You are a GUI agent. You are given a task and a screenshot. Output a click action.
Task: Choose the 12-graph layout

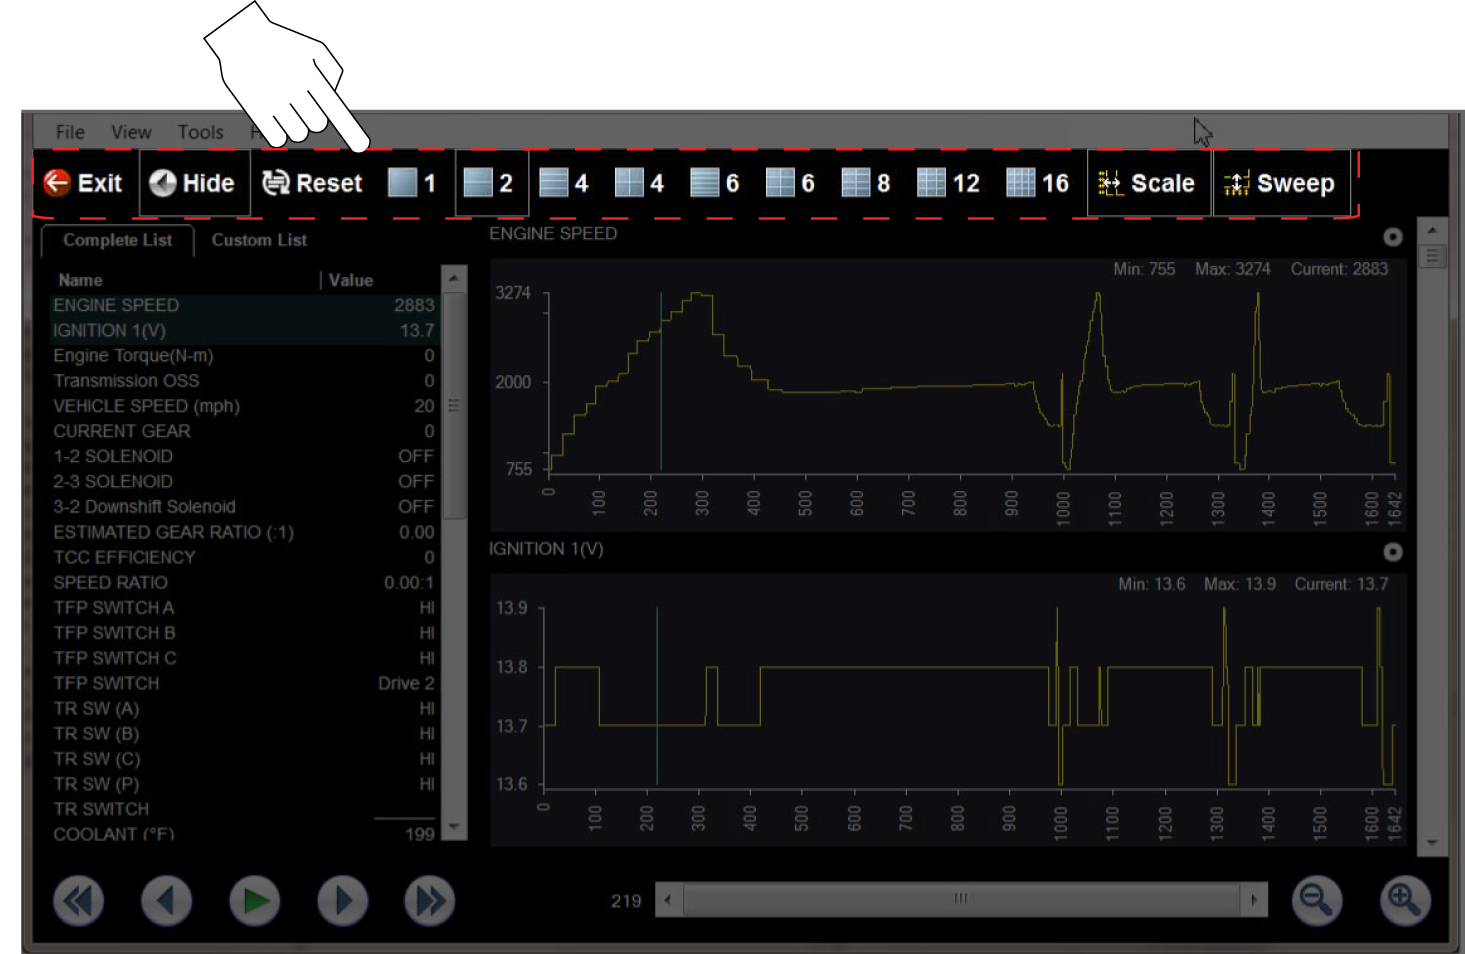click(x=949, y=183)
